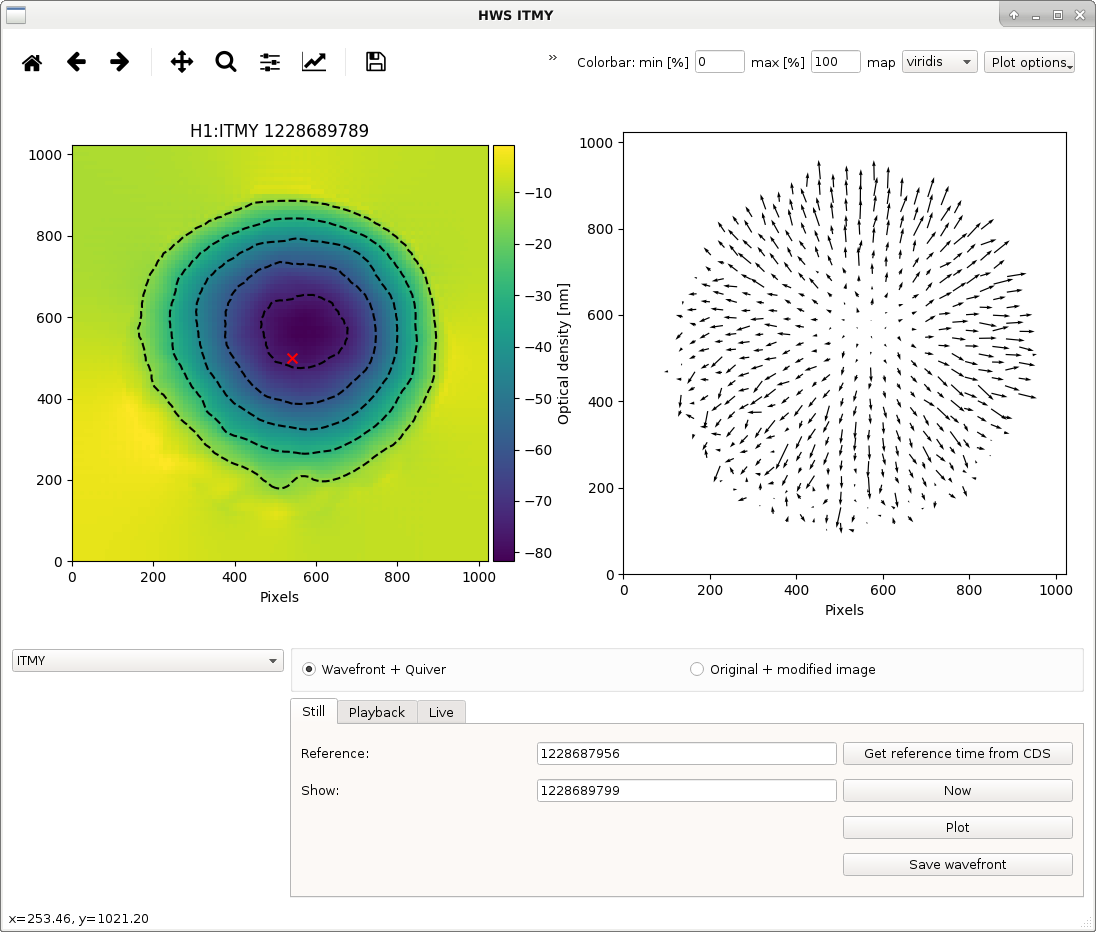Click the Show time input field

click(686, 790)
